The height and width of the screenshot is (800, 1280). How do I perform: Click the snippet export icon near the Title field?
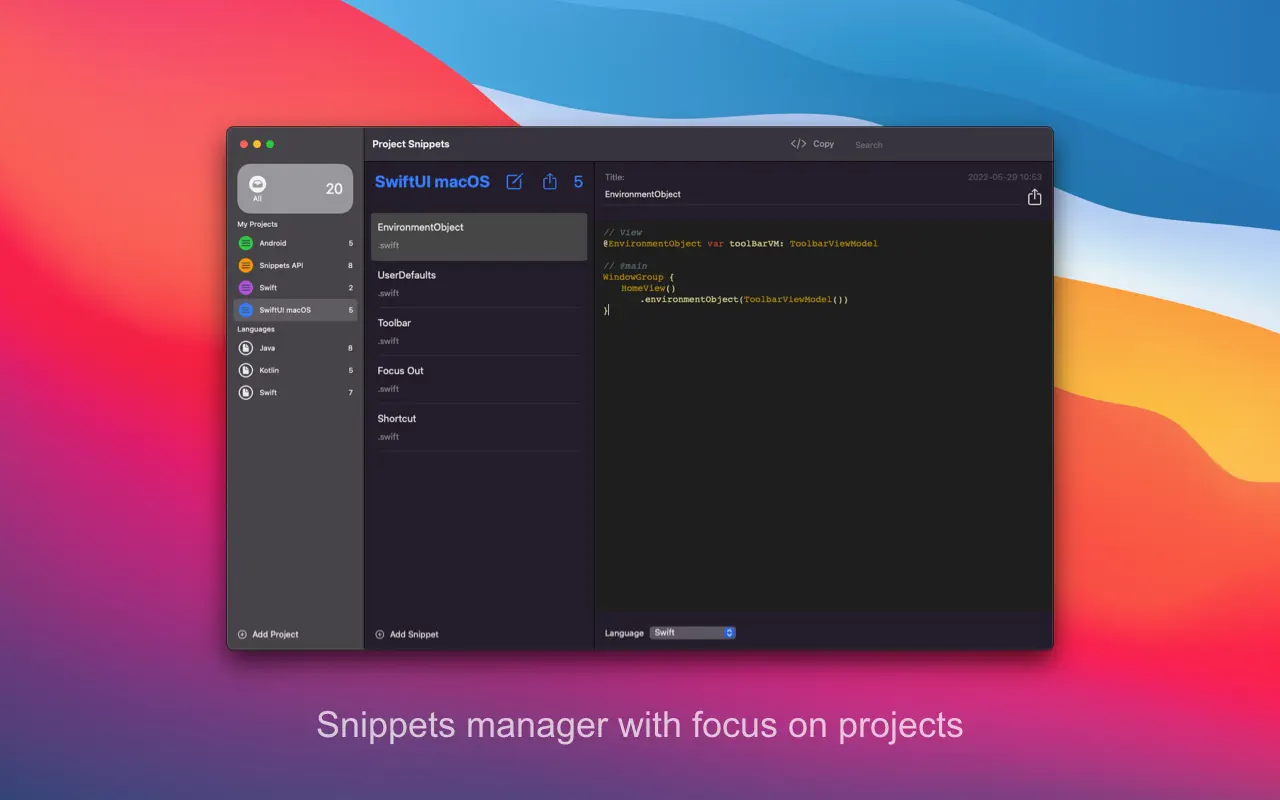[1034, 197]
